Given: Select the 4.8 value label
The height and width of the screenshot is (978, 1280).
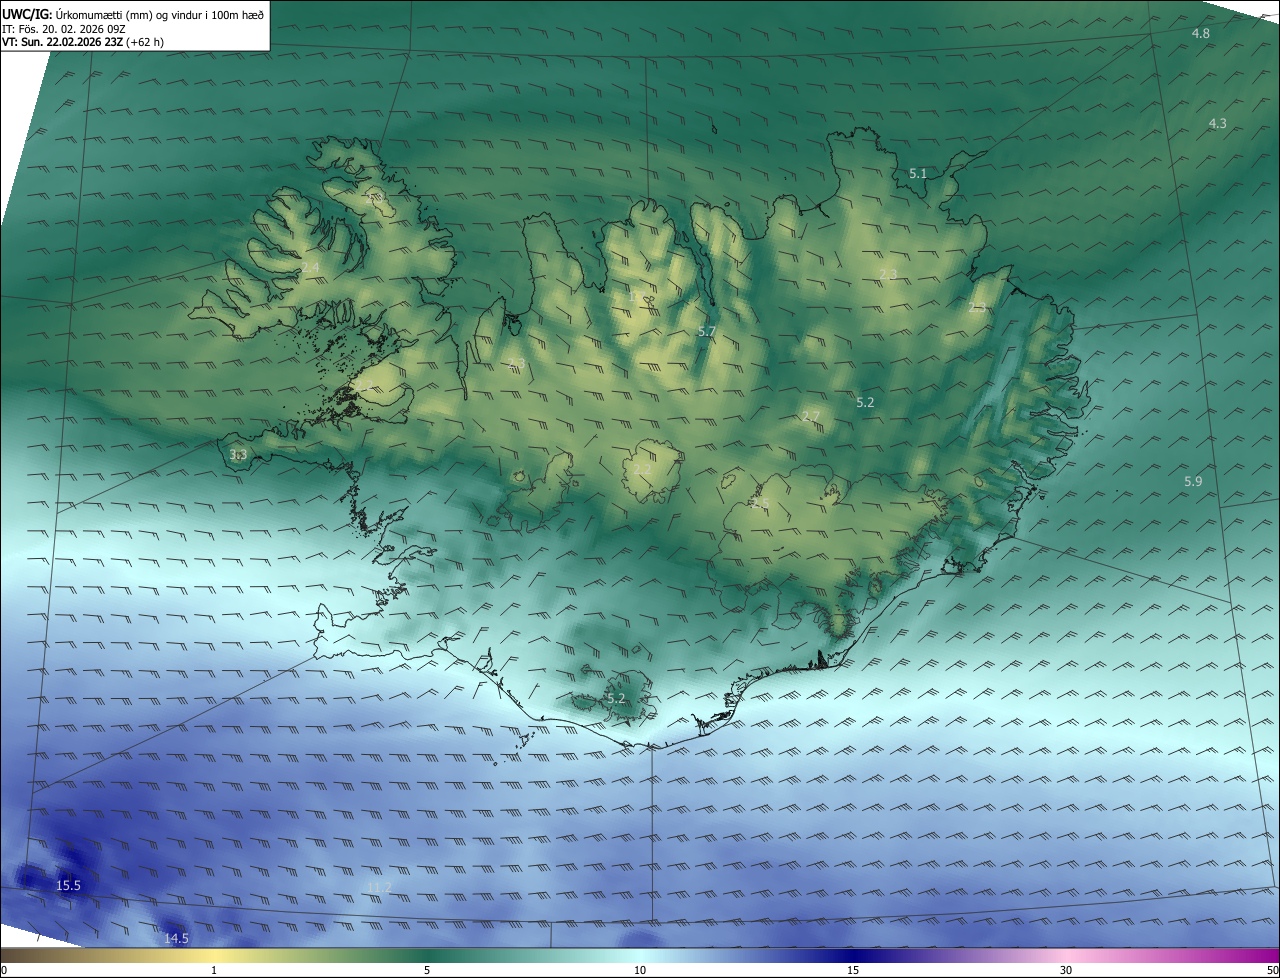Looking at the screenshot, I should point(1201,34).
